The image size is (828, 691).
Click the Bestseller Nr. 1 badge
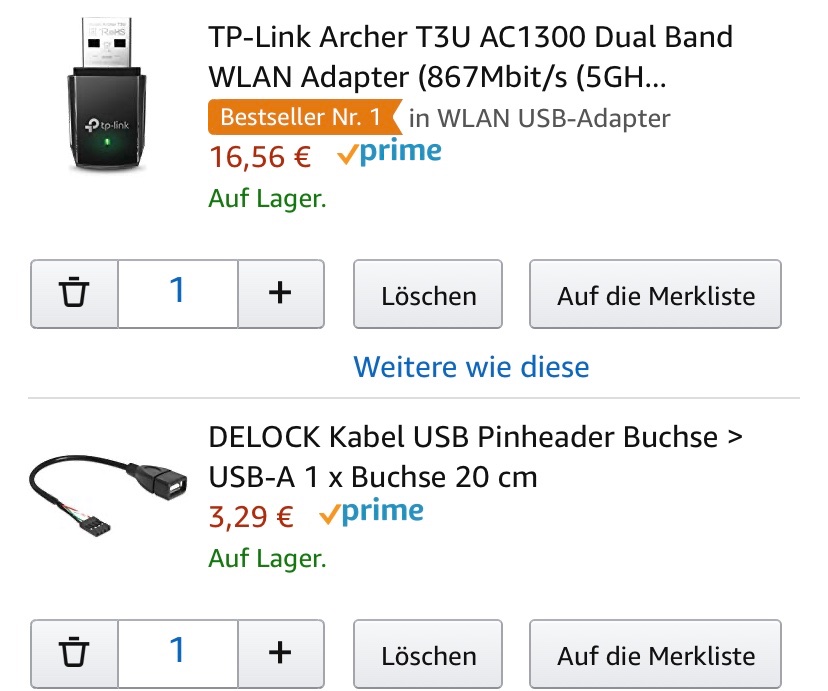301,117
